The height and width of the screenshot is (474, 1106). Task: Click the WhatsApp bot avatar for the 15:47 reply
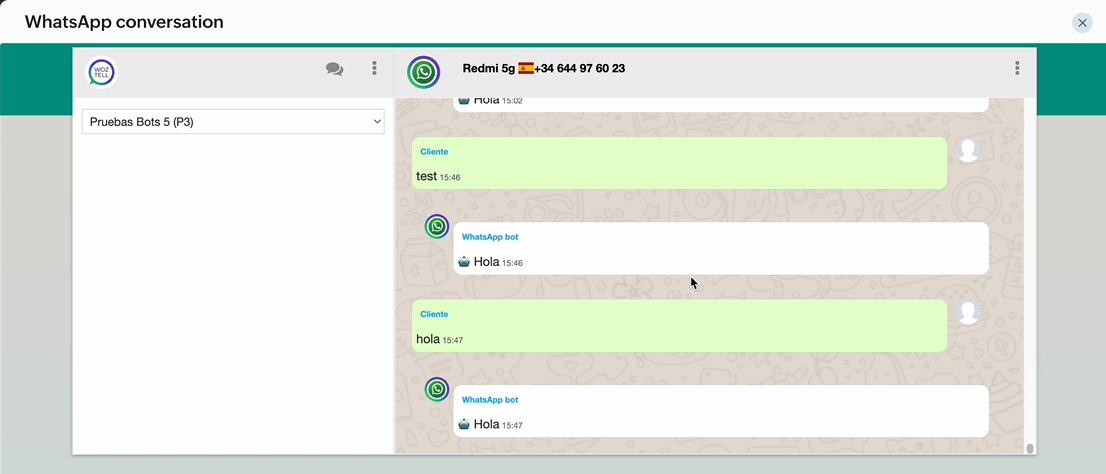[x=437, y=389]
